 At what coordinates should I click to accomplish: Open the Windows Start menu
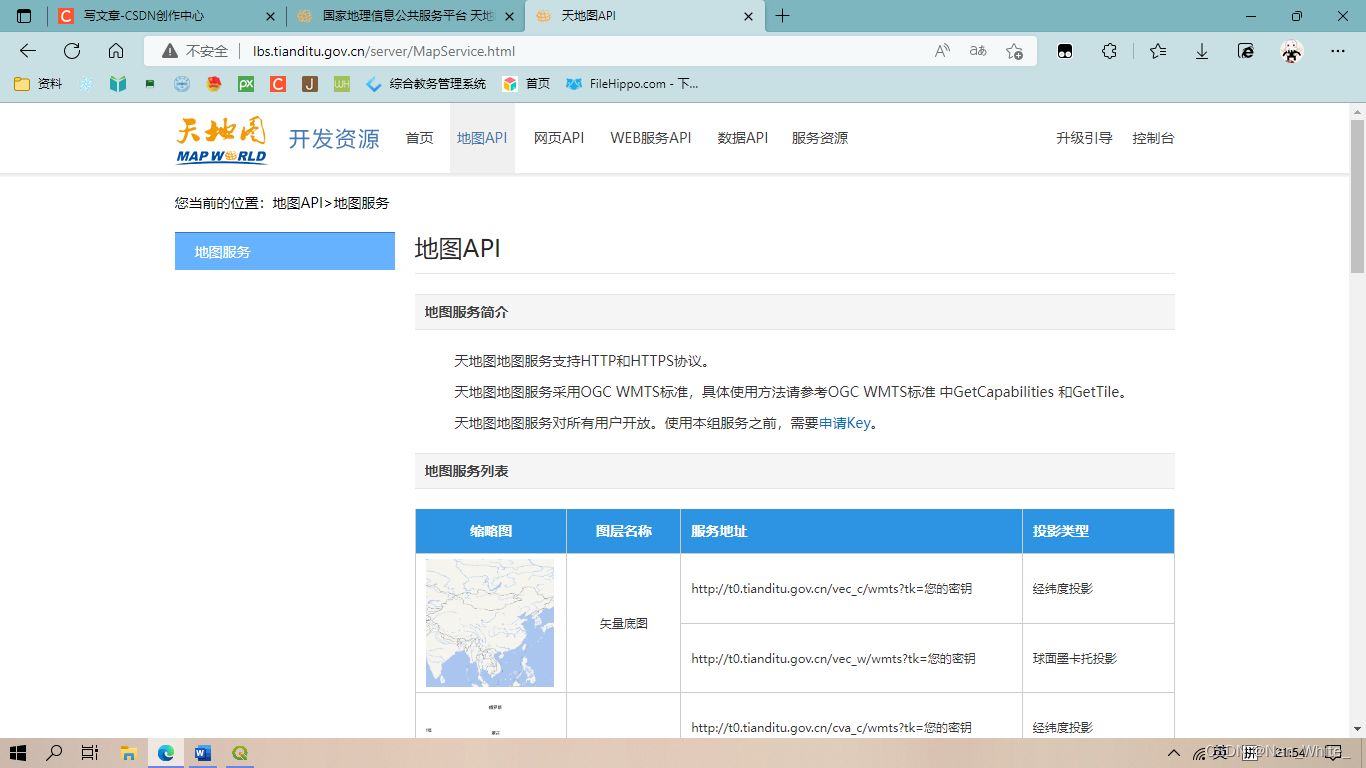point(18,753)
